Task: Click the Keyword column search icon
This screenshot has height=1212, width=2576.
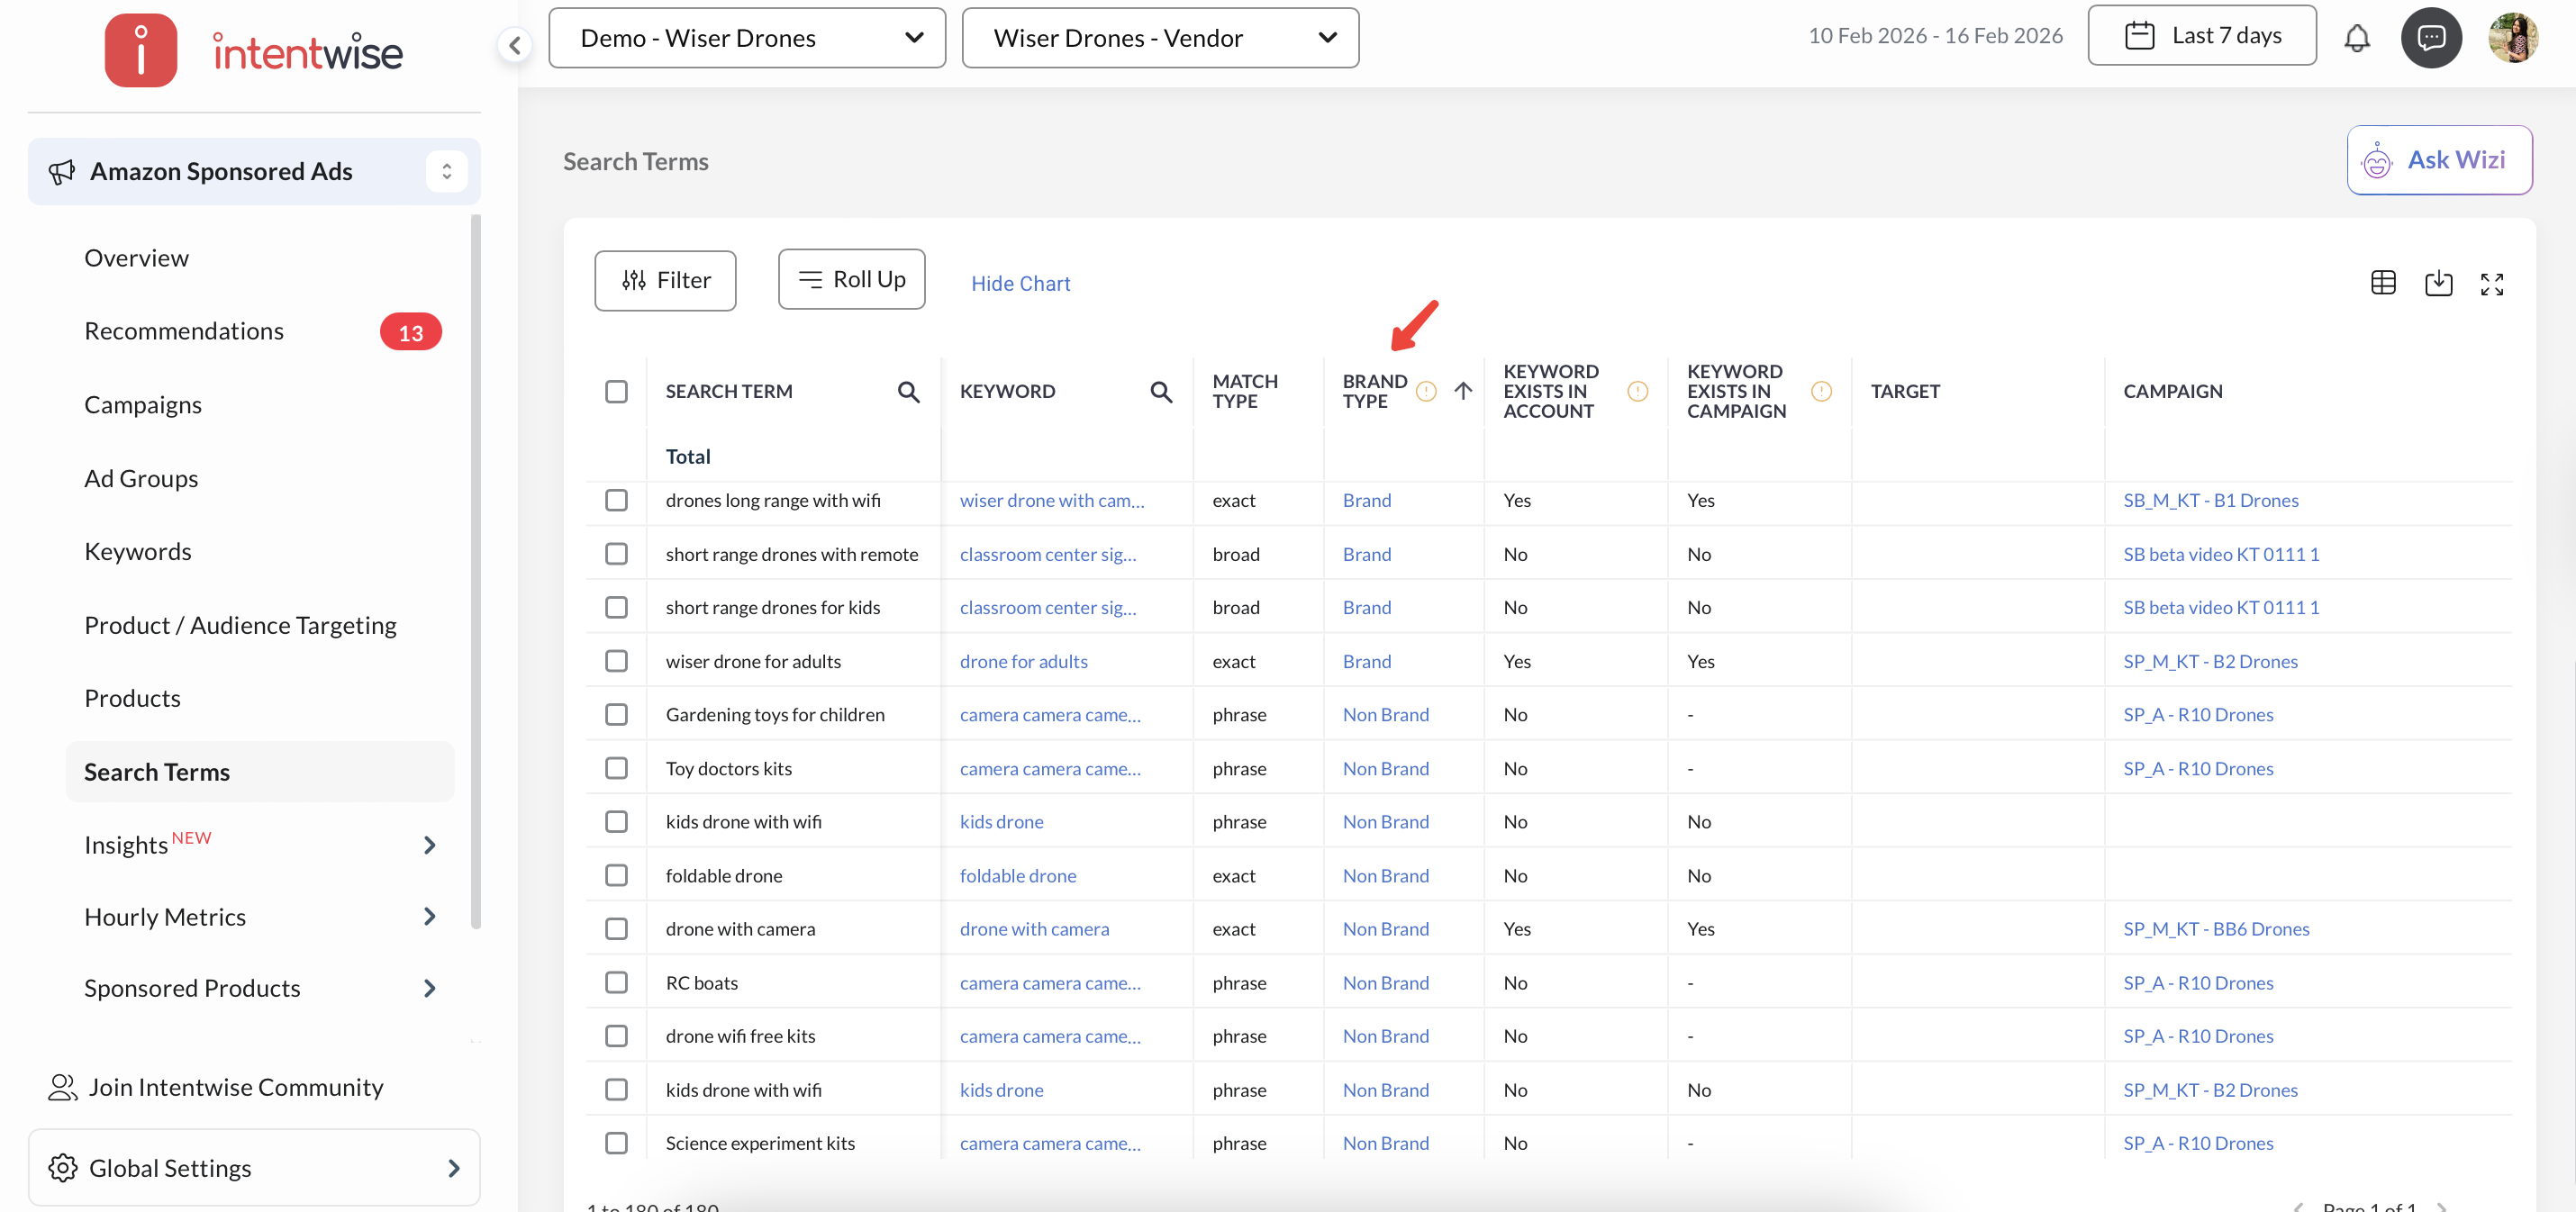Action: tap(1160, 392)
